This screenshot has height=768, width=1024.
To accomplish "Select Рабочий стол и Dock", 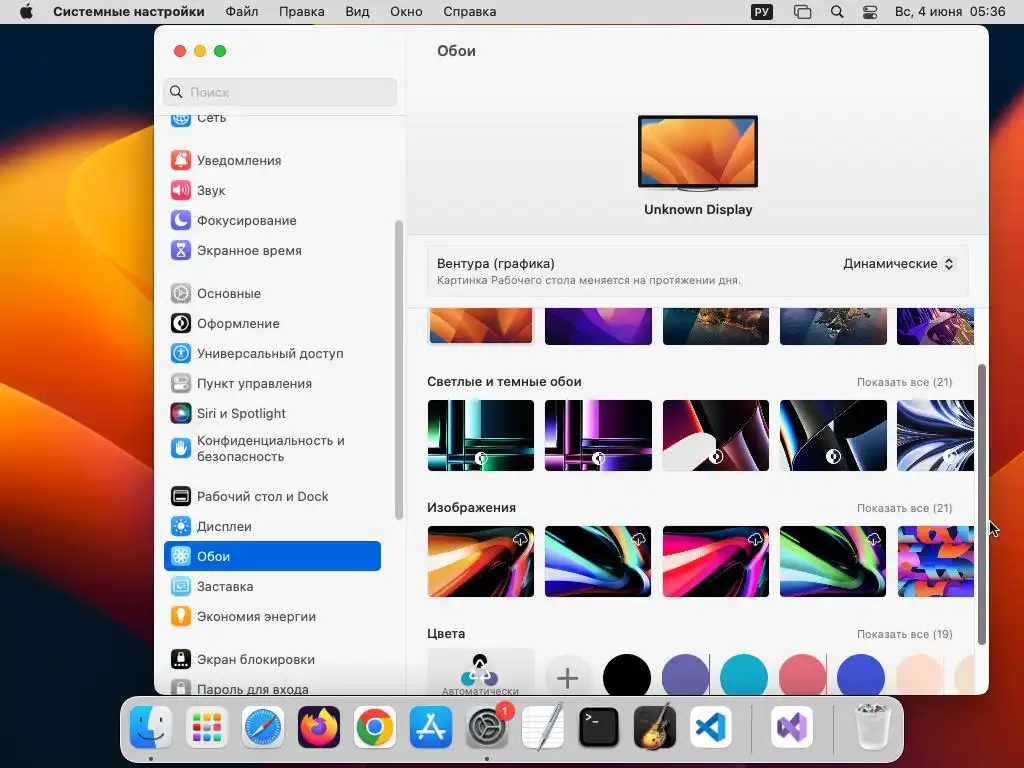I will pyautogui.click(x=272, y=497).
